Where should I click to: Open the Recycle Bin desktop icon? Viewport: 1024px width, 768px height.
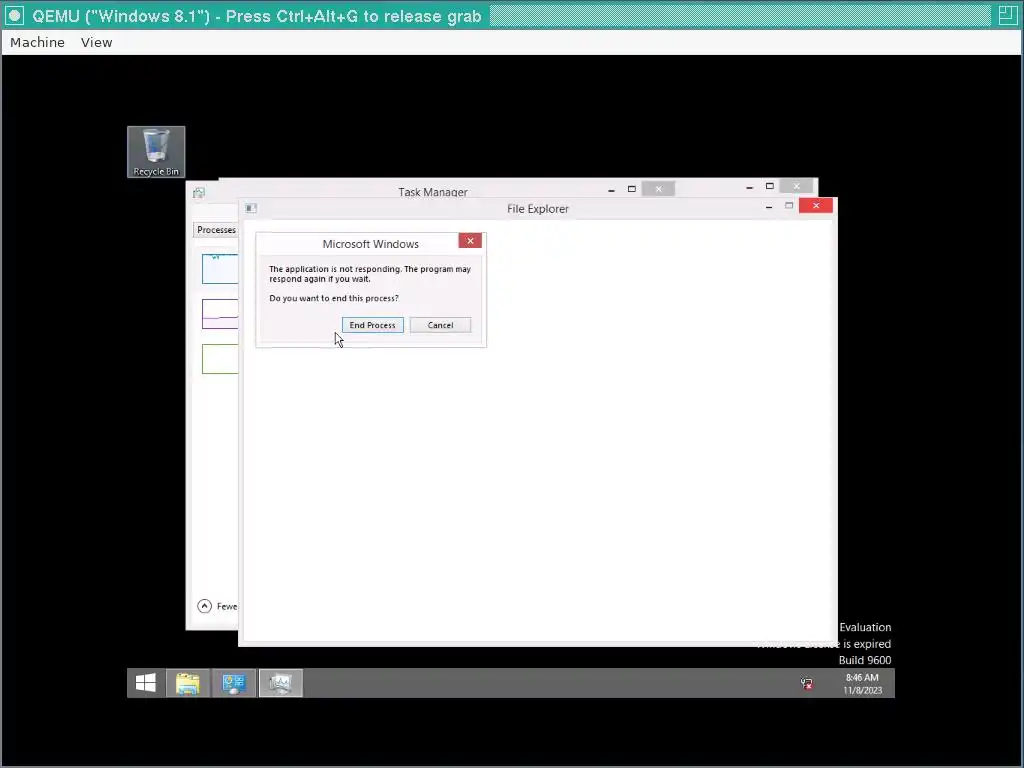pyautogui.click(x=156, y=152)
